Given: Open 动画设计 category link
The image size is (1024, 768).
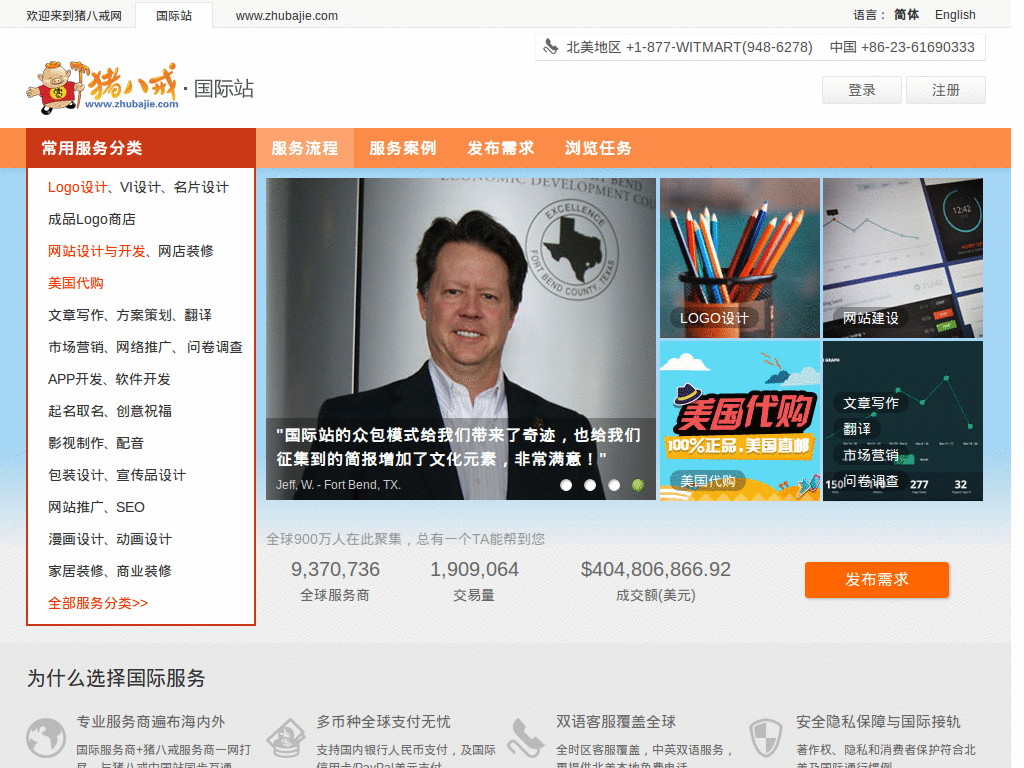Looking at the screenshot, I should click(144, 539).
